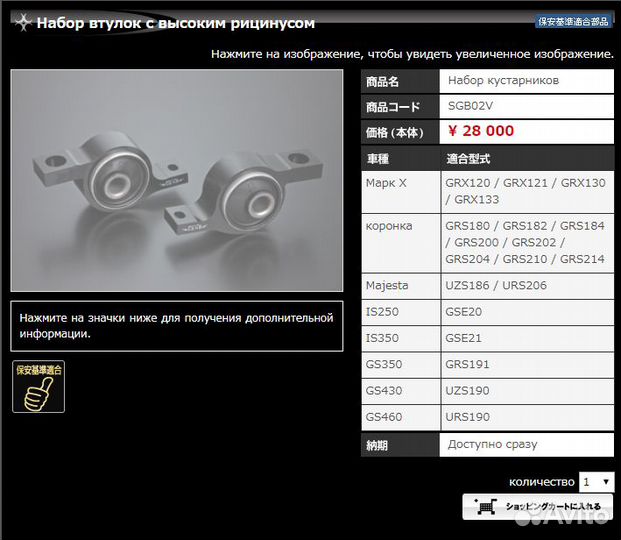The image size is (621, 540).
Task: Open the quantity dropdown
Action: click(596, 482)
